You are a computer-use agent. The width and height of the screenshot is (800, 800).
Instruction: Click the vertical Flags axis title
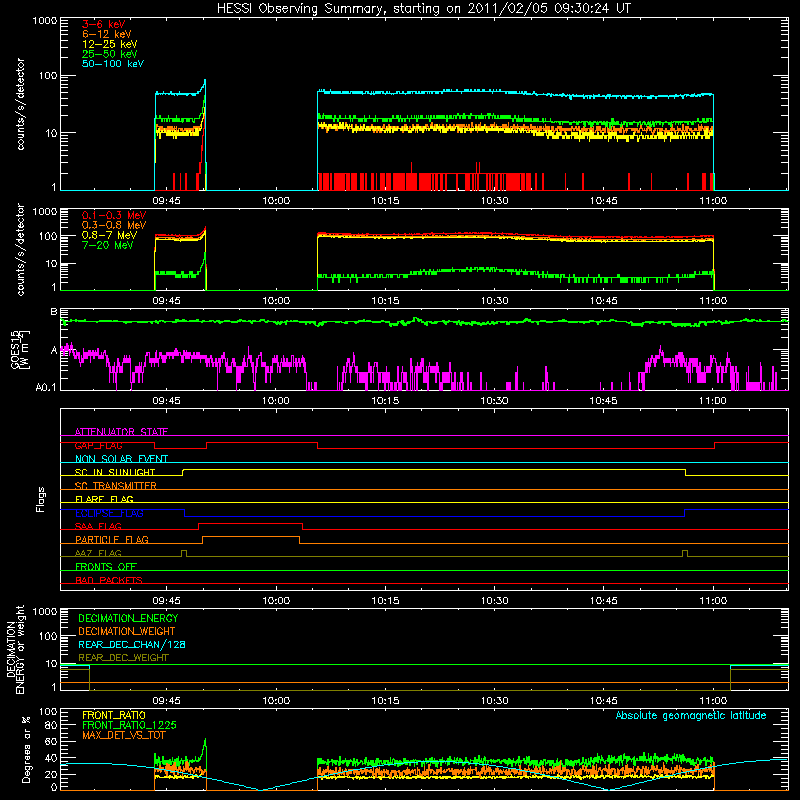41,499
